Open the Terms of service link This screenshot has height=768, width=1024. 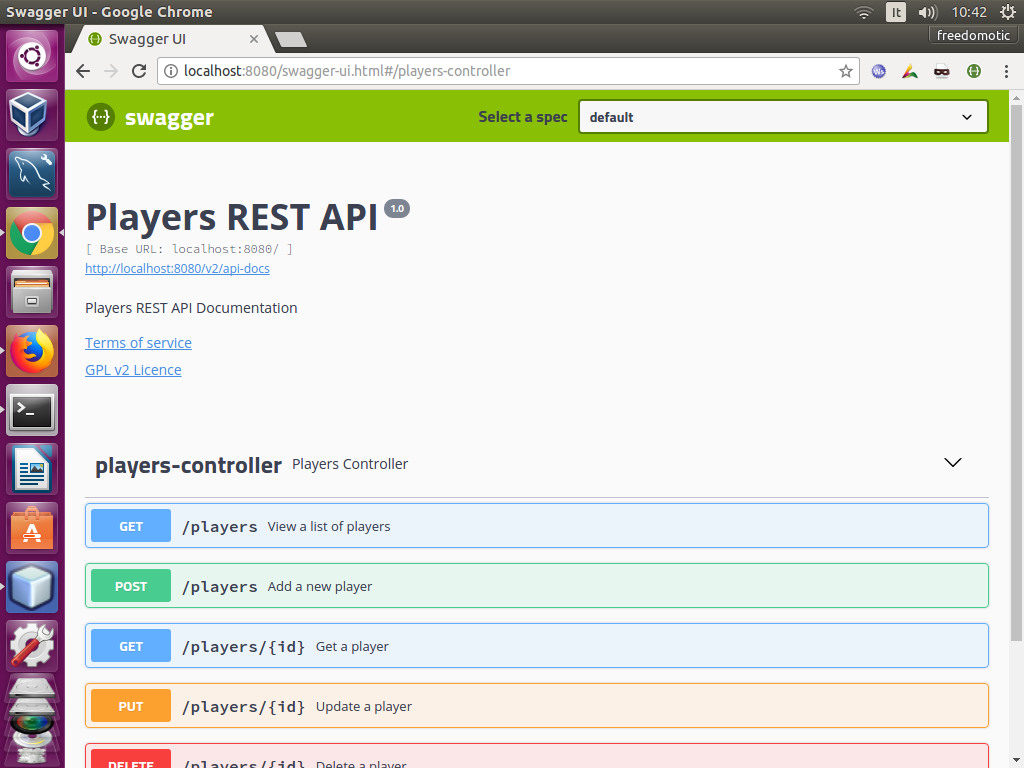point(138,343)
